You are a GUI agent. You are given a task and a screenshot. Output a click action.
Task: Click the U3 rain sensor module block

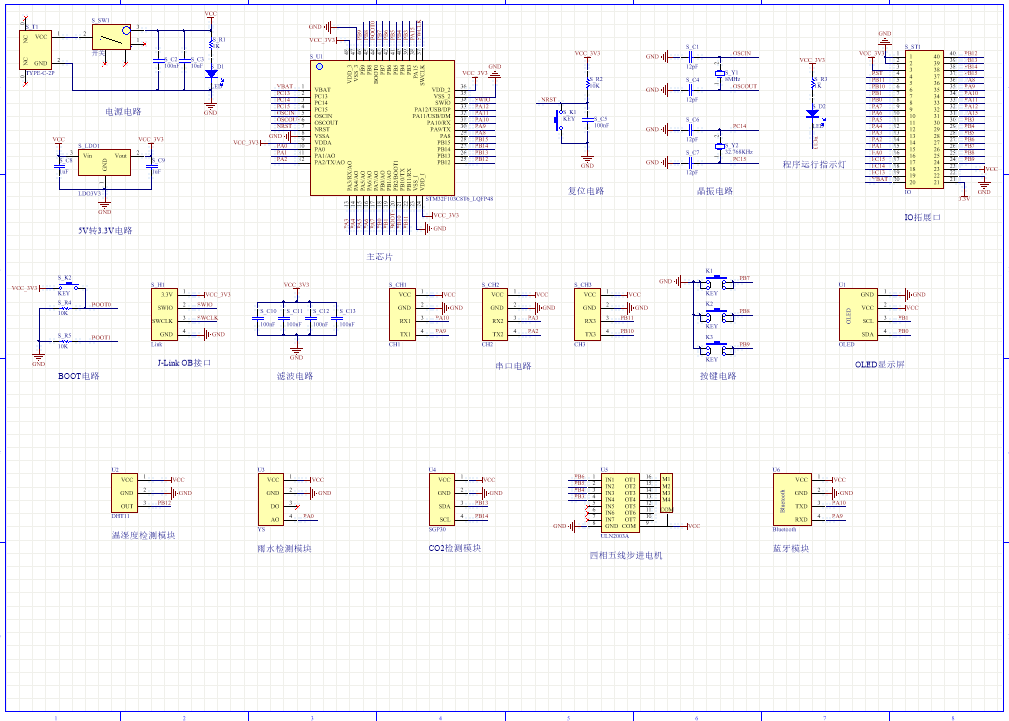273,499
